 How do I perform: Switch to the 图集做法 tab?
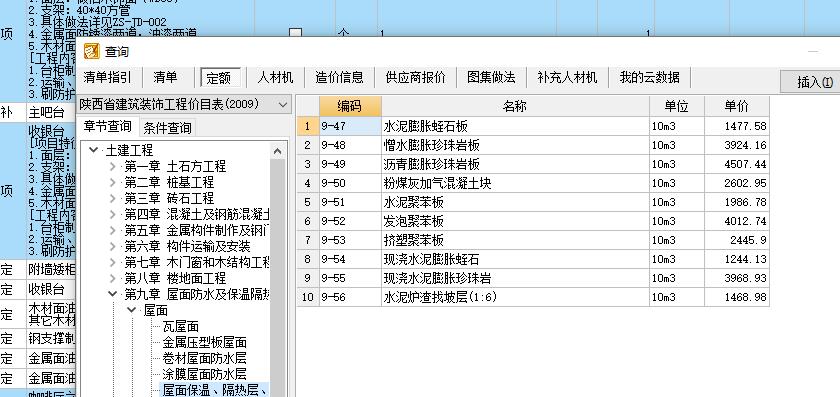[491, 78]
